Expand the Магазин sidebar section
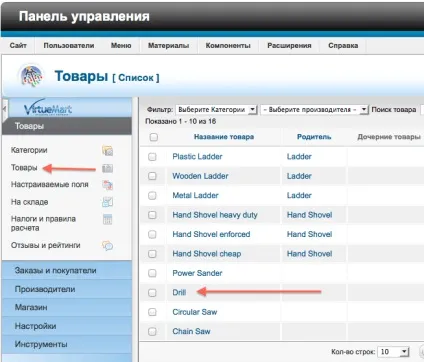 [67, 307]
